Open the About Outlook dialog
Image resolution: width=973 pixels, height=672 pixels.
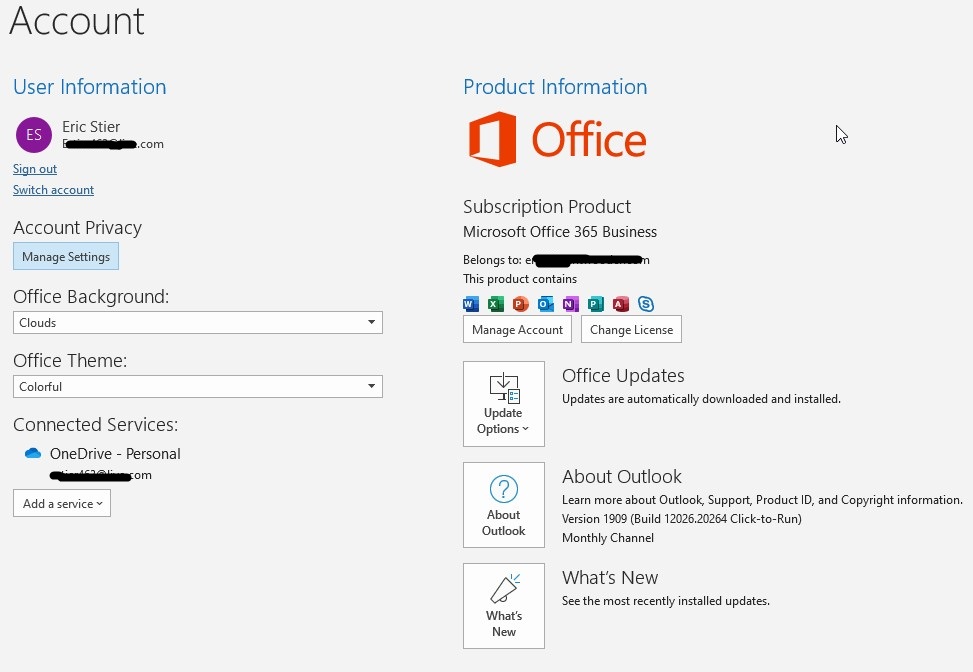[503, 505]
